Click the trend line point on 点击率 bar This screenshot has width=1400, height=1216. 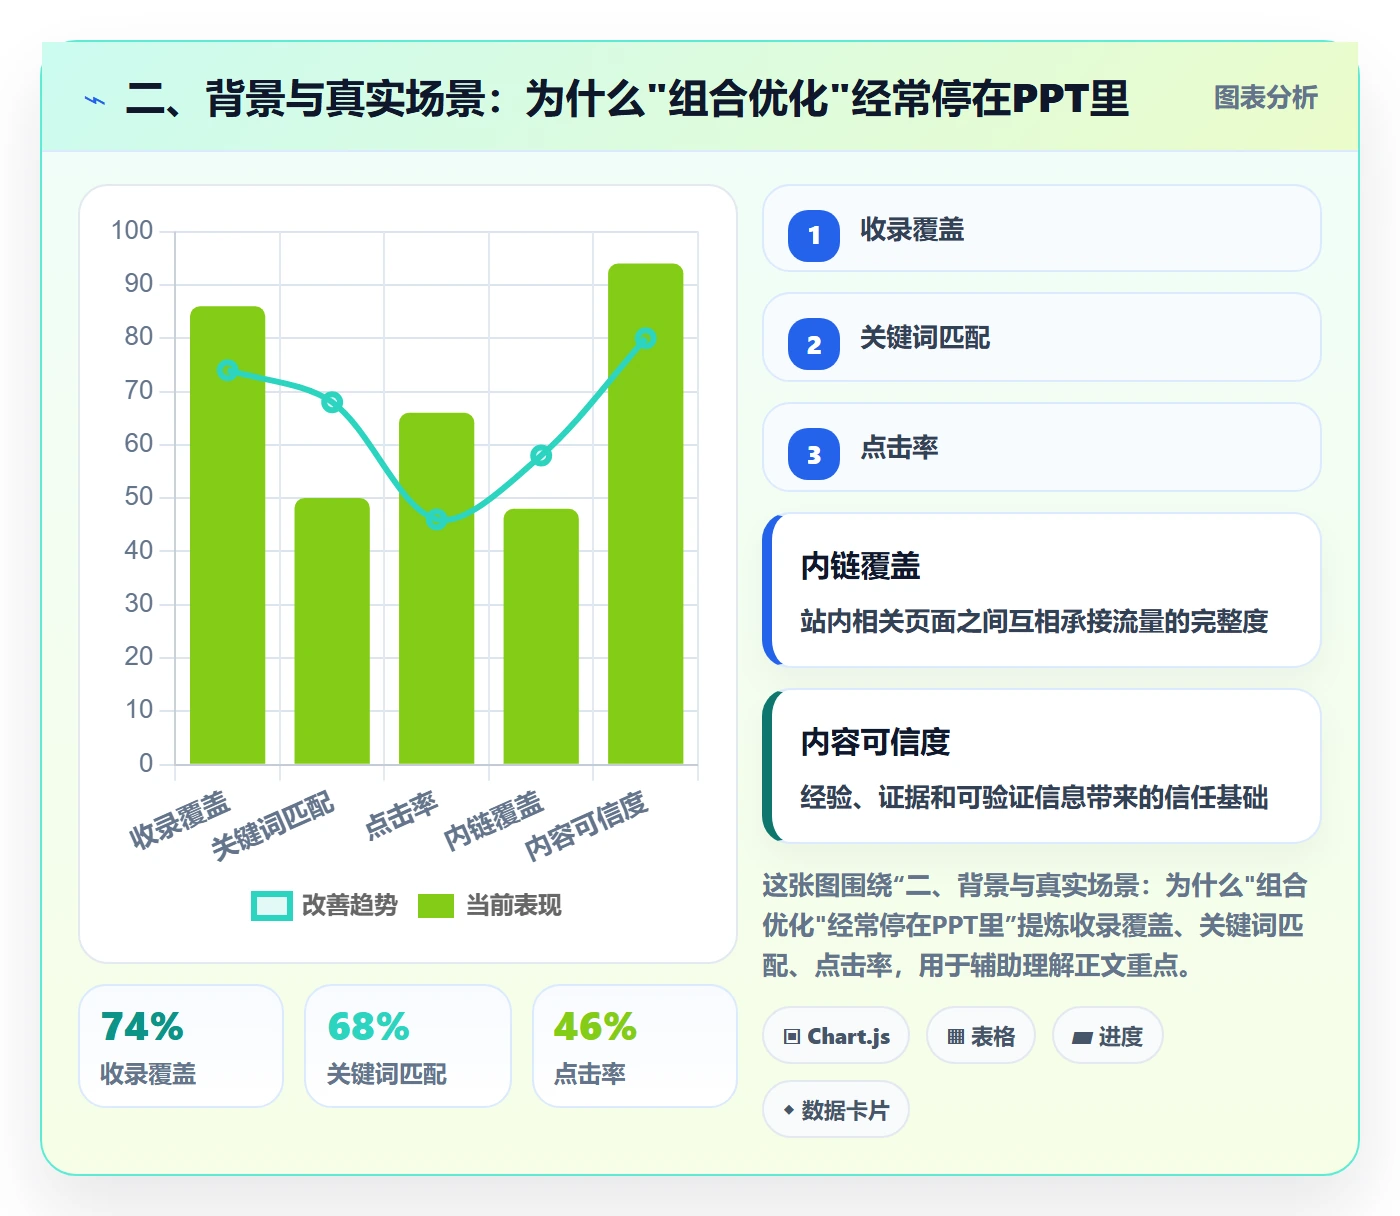tap(437, 519)
